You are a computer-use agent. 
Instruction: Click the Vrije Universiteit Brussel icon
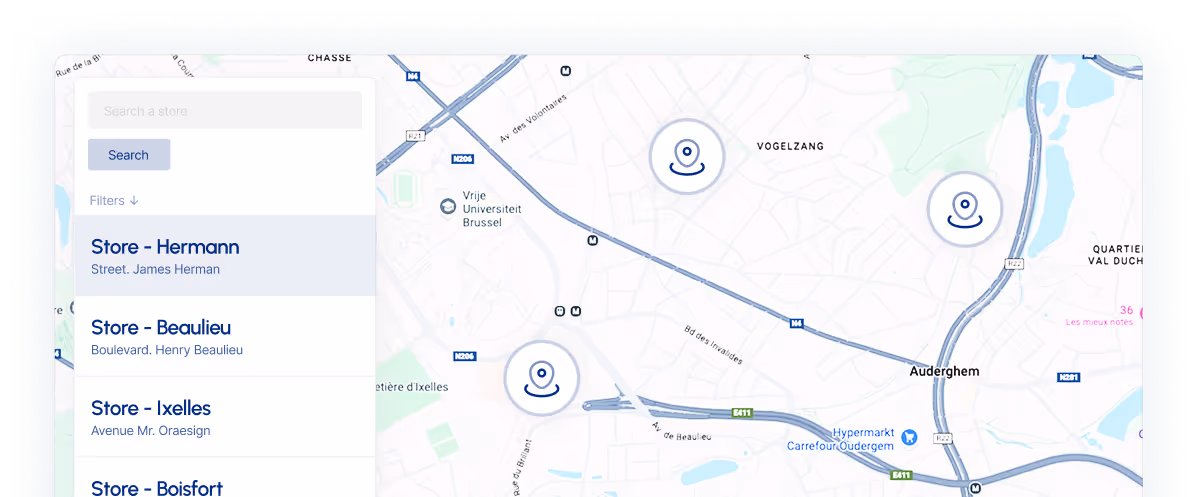click(448, 206)
